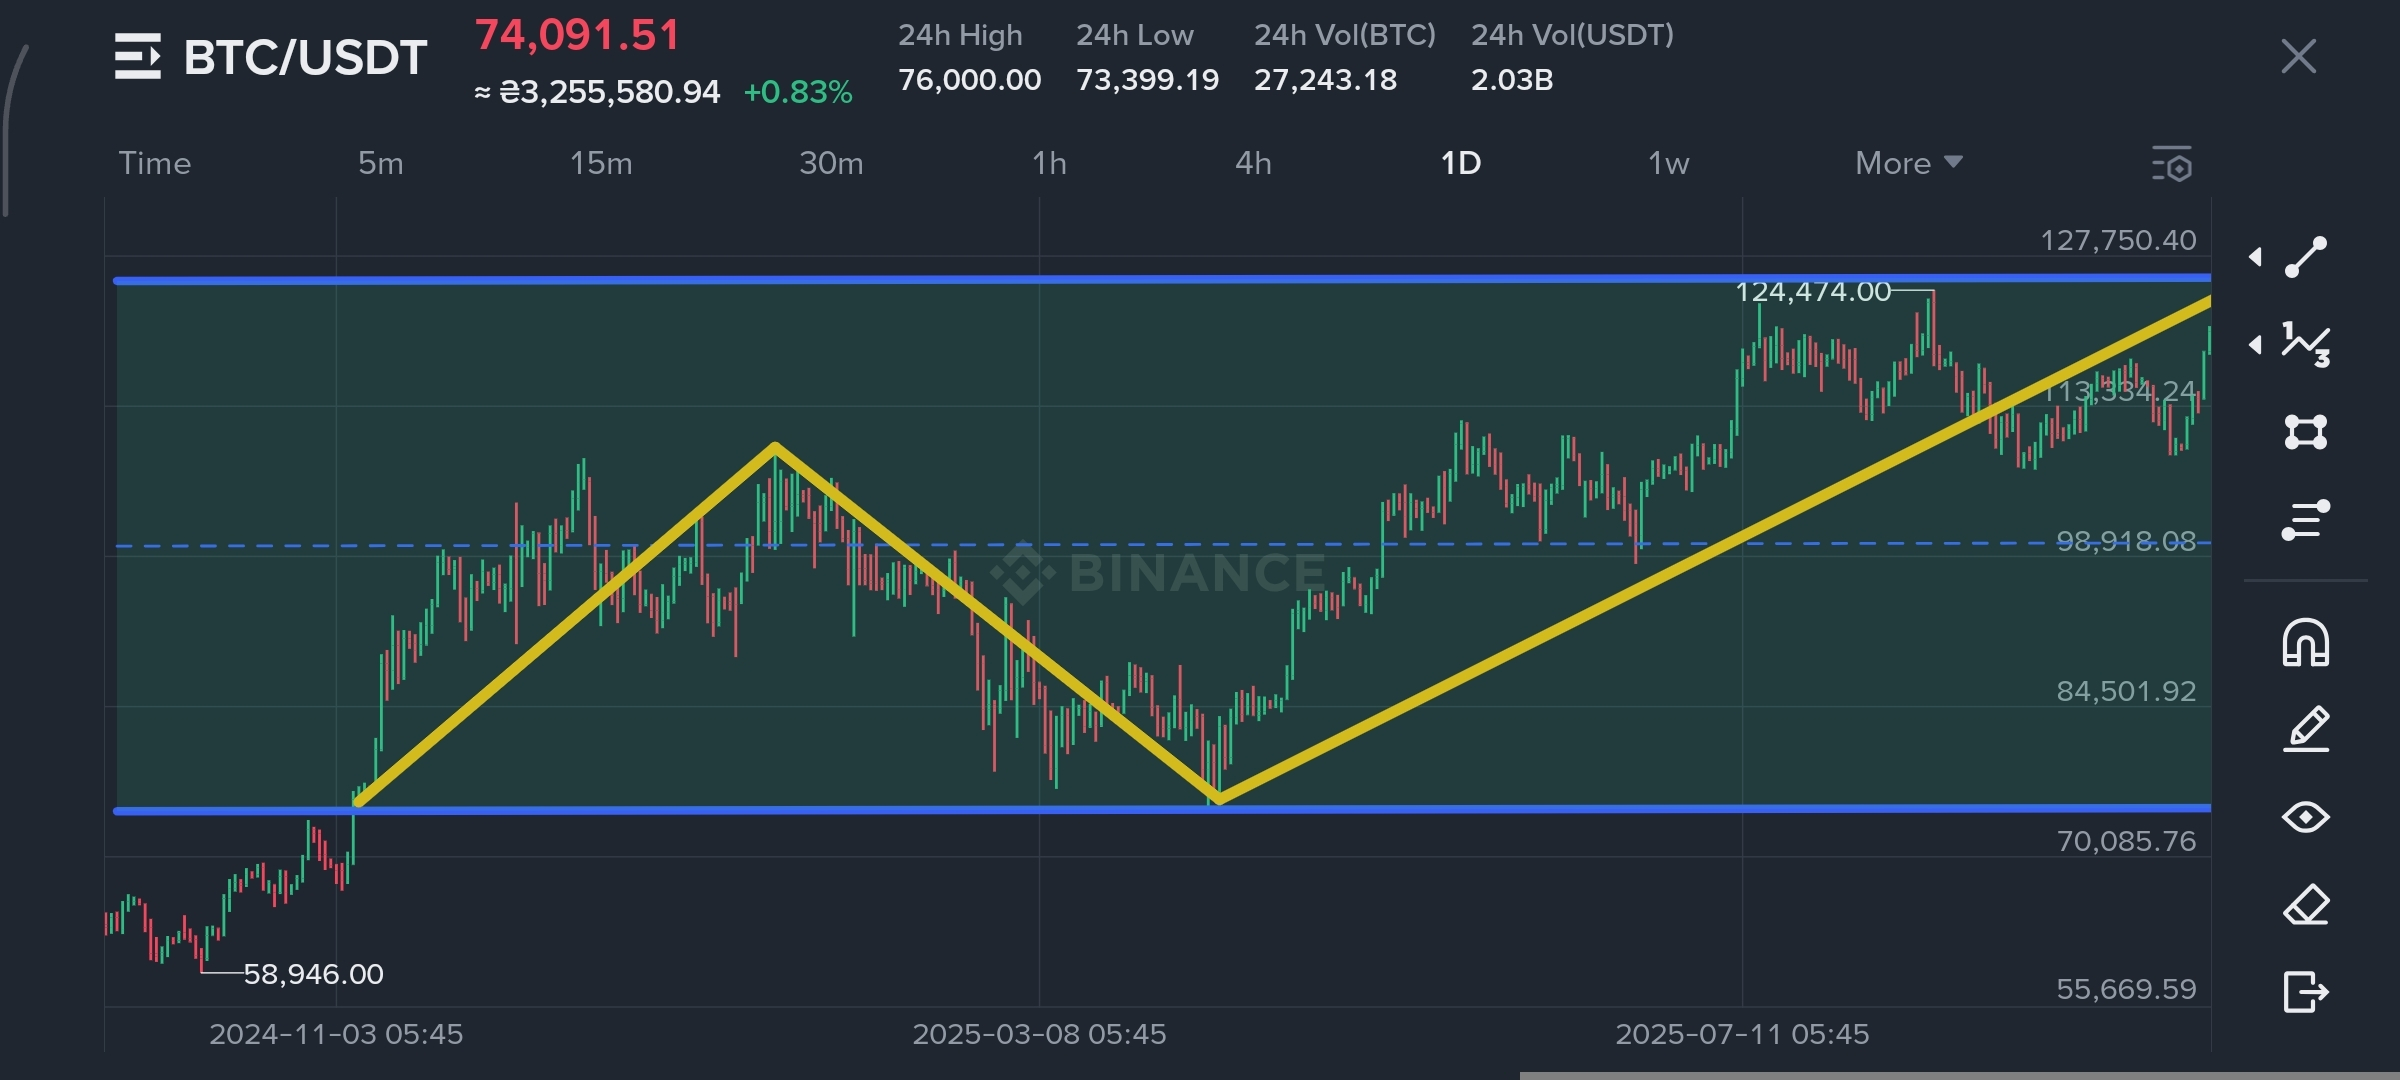Viewport: 2400px width, 1080px height.
Task: Open the chart indicator settings icon
Action: [2172, 164]
